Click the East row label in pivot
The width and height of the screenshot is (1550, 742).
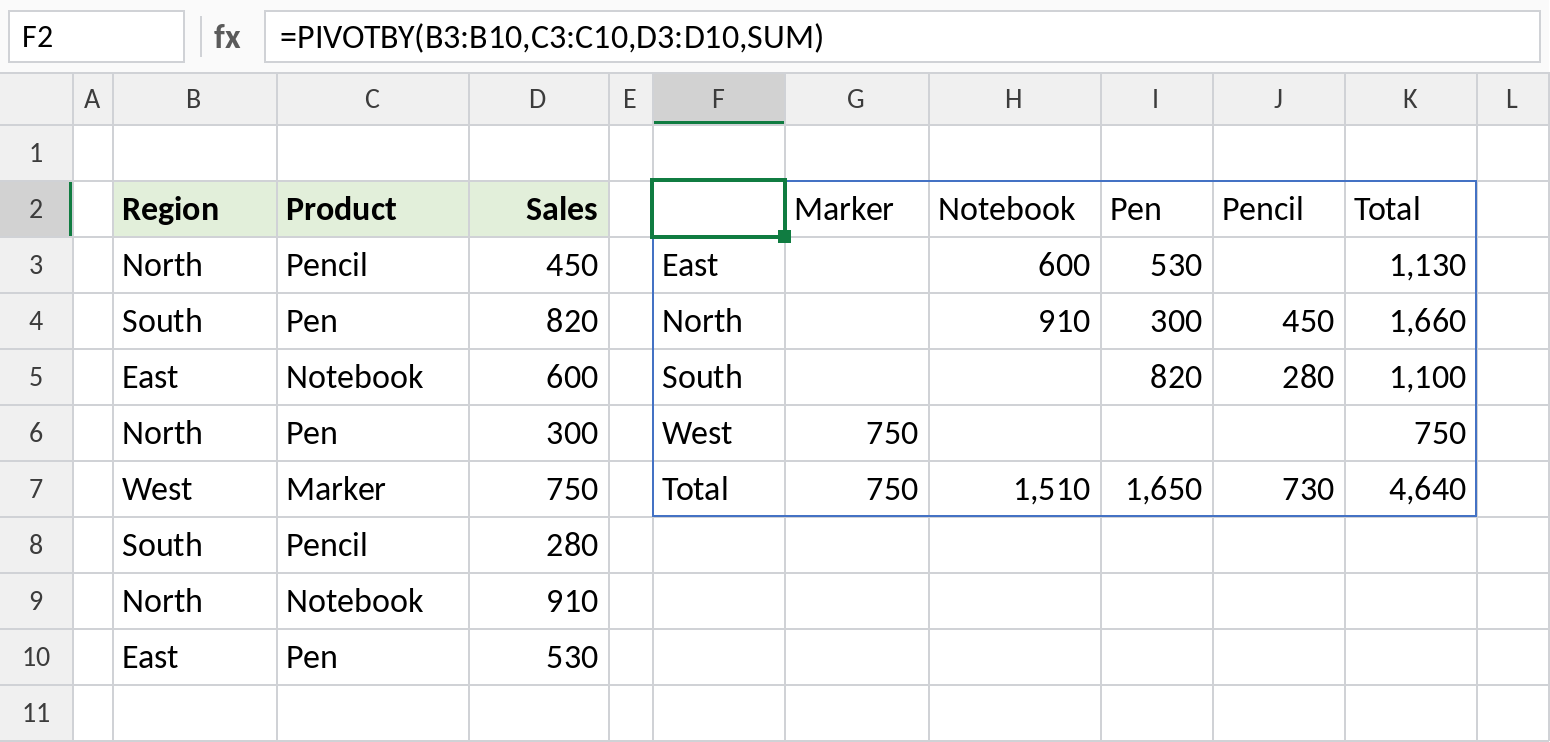pyautogui.click(x=719, y=265)
